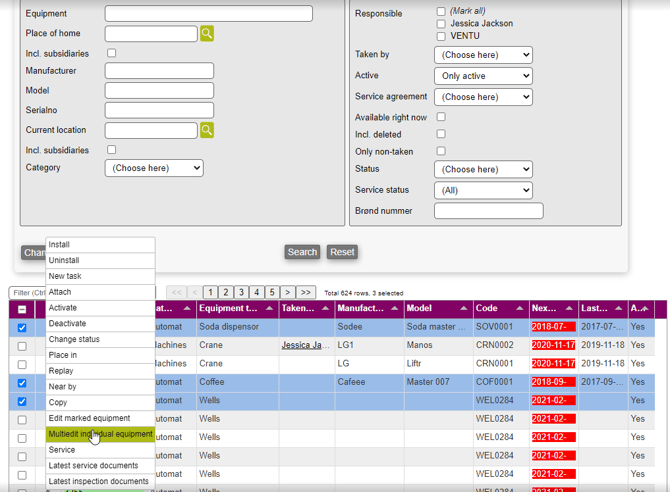Sort by Model column arrow

click(464, 308)
